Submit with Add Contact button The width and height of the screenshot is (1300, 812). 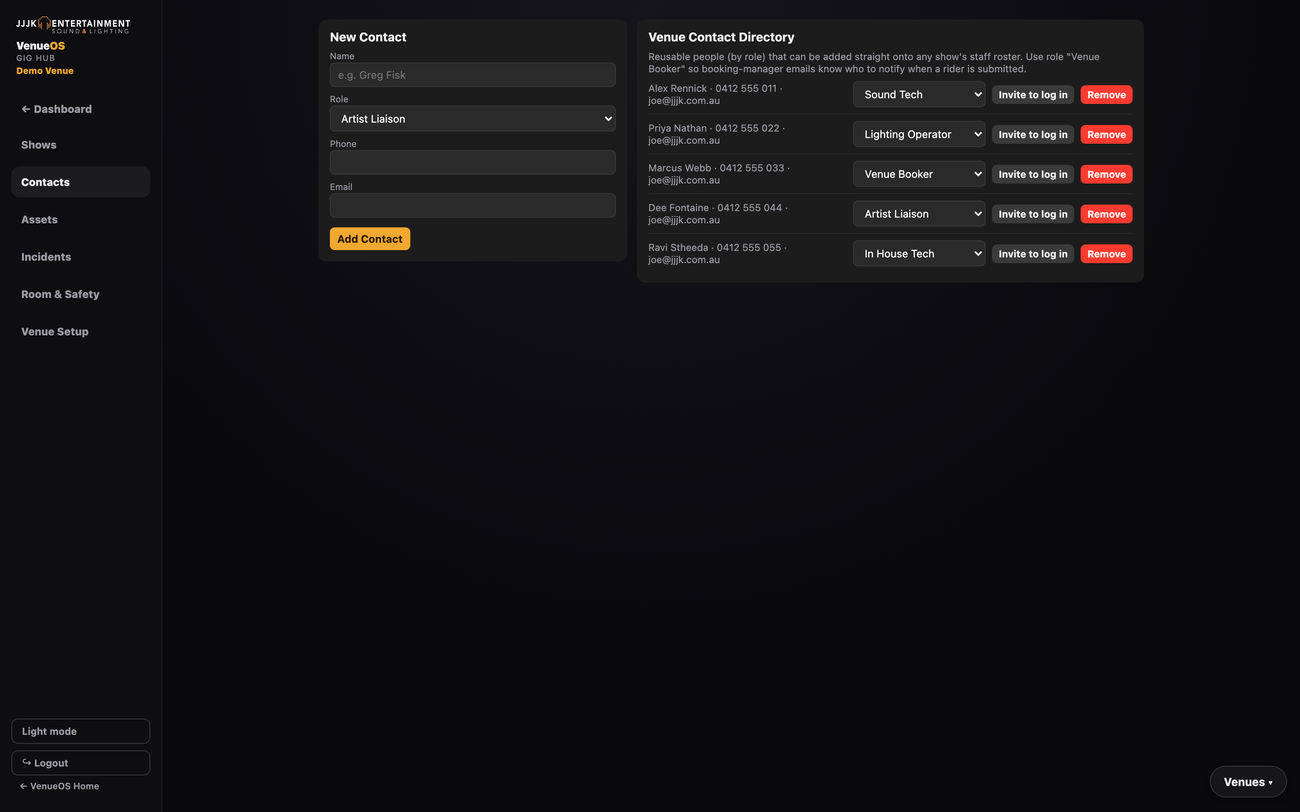[370, 239]
